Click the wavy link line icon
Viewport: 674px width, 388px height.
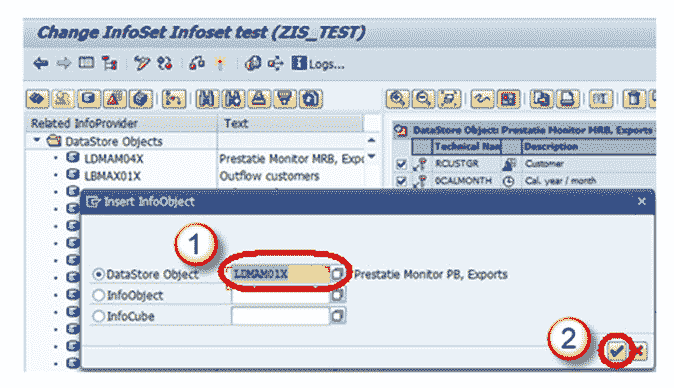[482, 99]
